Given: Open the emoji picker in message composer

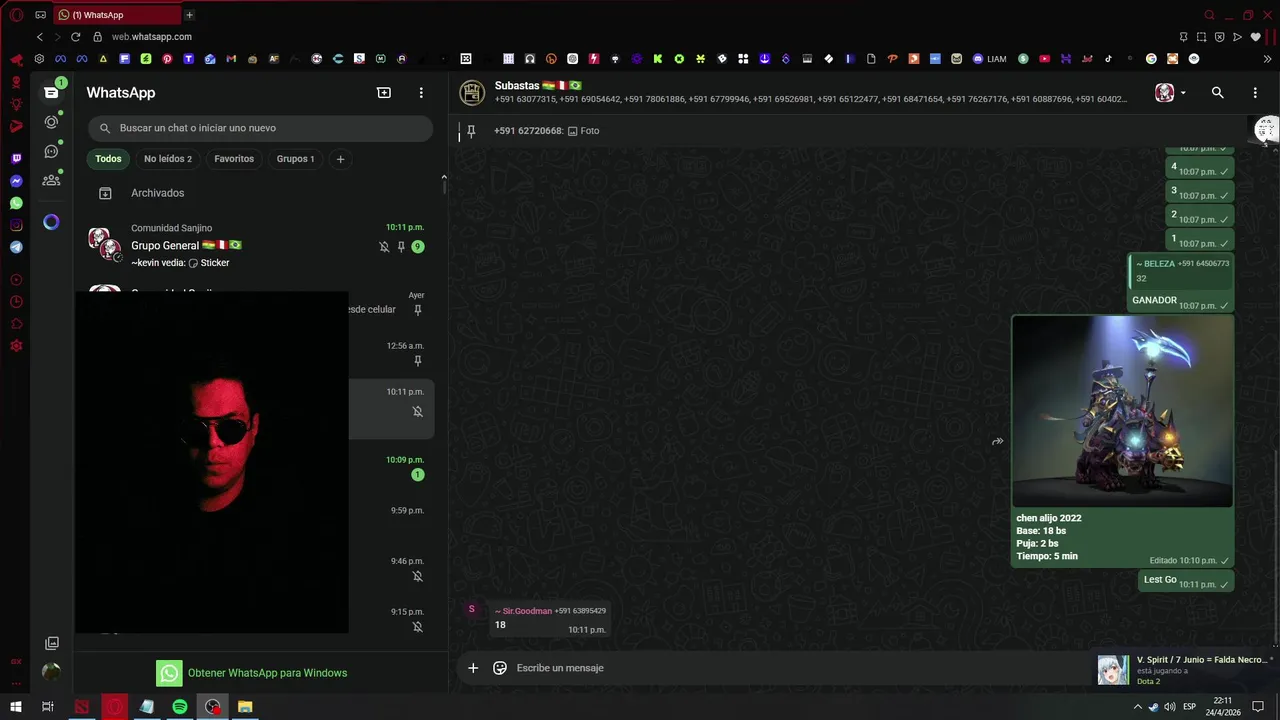Looking at the screenshot, I should (500, 668).
